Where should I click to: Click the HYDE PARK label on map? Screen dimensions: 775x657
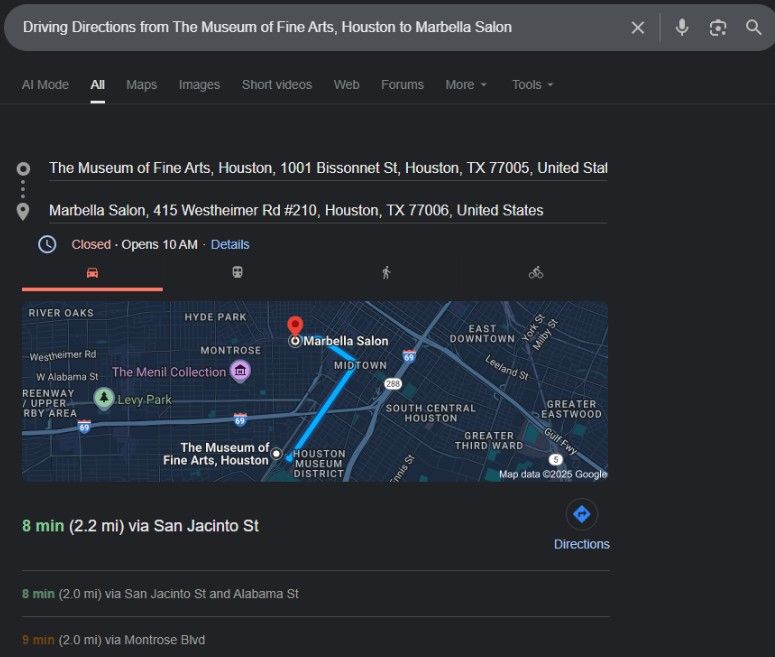pyautogui.click(x=215, y=317)
